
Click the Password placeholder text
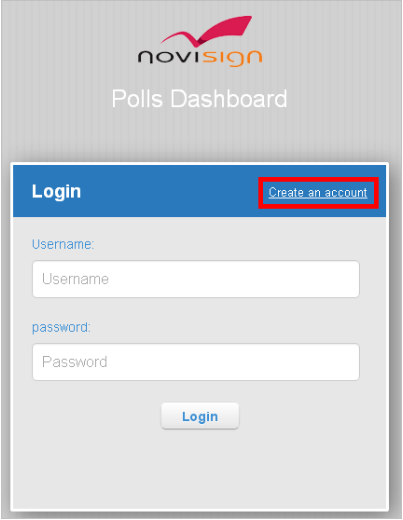tap(75, 362)
